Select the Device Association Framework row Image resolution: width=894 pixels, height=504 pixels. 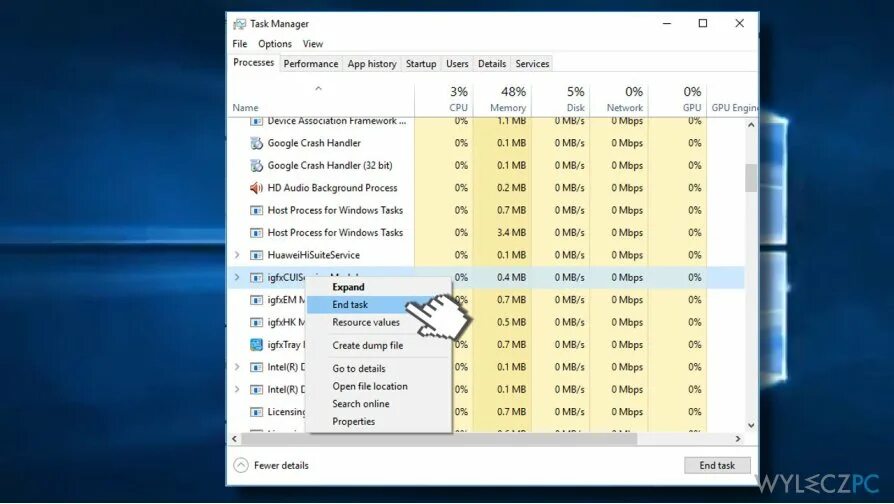(x=486, y=121)
